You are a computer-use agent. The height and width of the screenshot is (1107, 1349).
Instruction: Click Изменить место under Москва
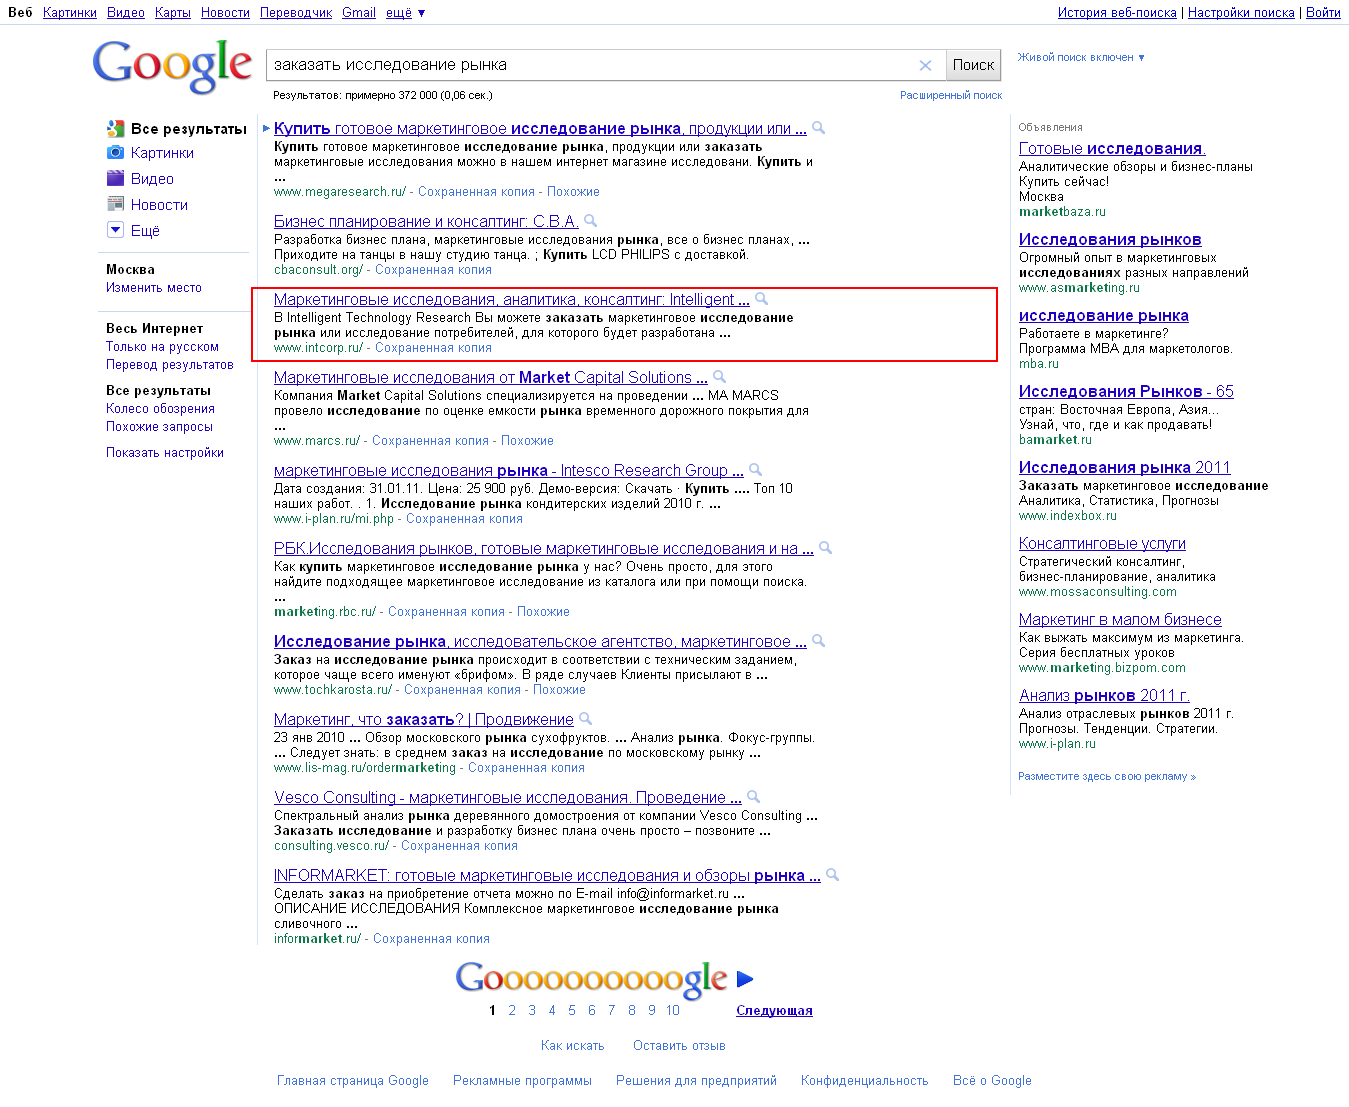(x=154, y=288)
